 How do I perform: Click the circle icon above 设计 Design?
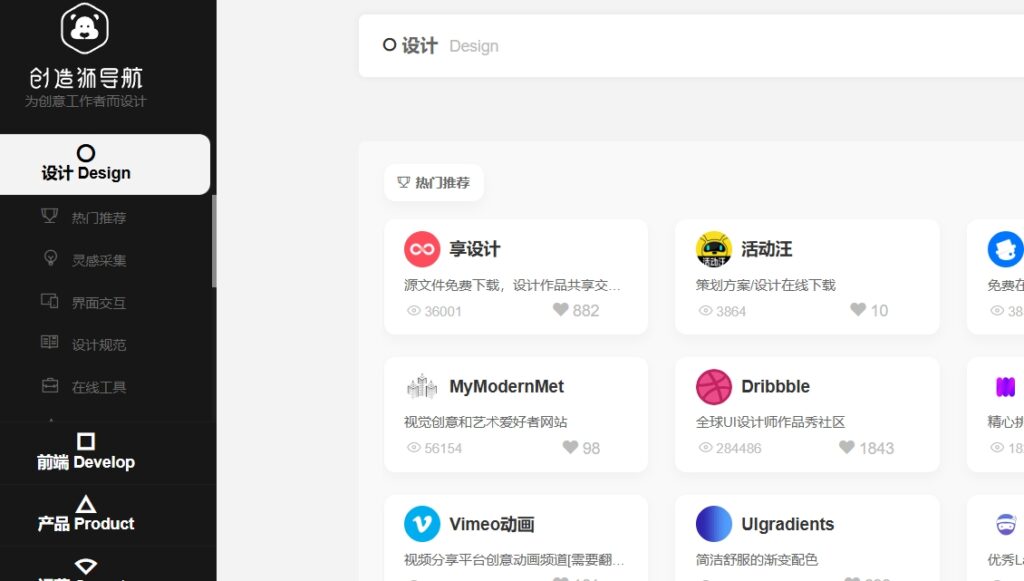pyautogui.click(x=86, y=153)
